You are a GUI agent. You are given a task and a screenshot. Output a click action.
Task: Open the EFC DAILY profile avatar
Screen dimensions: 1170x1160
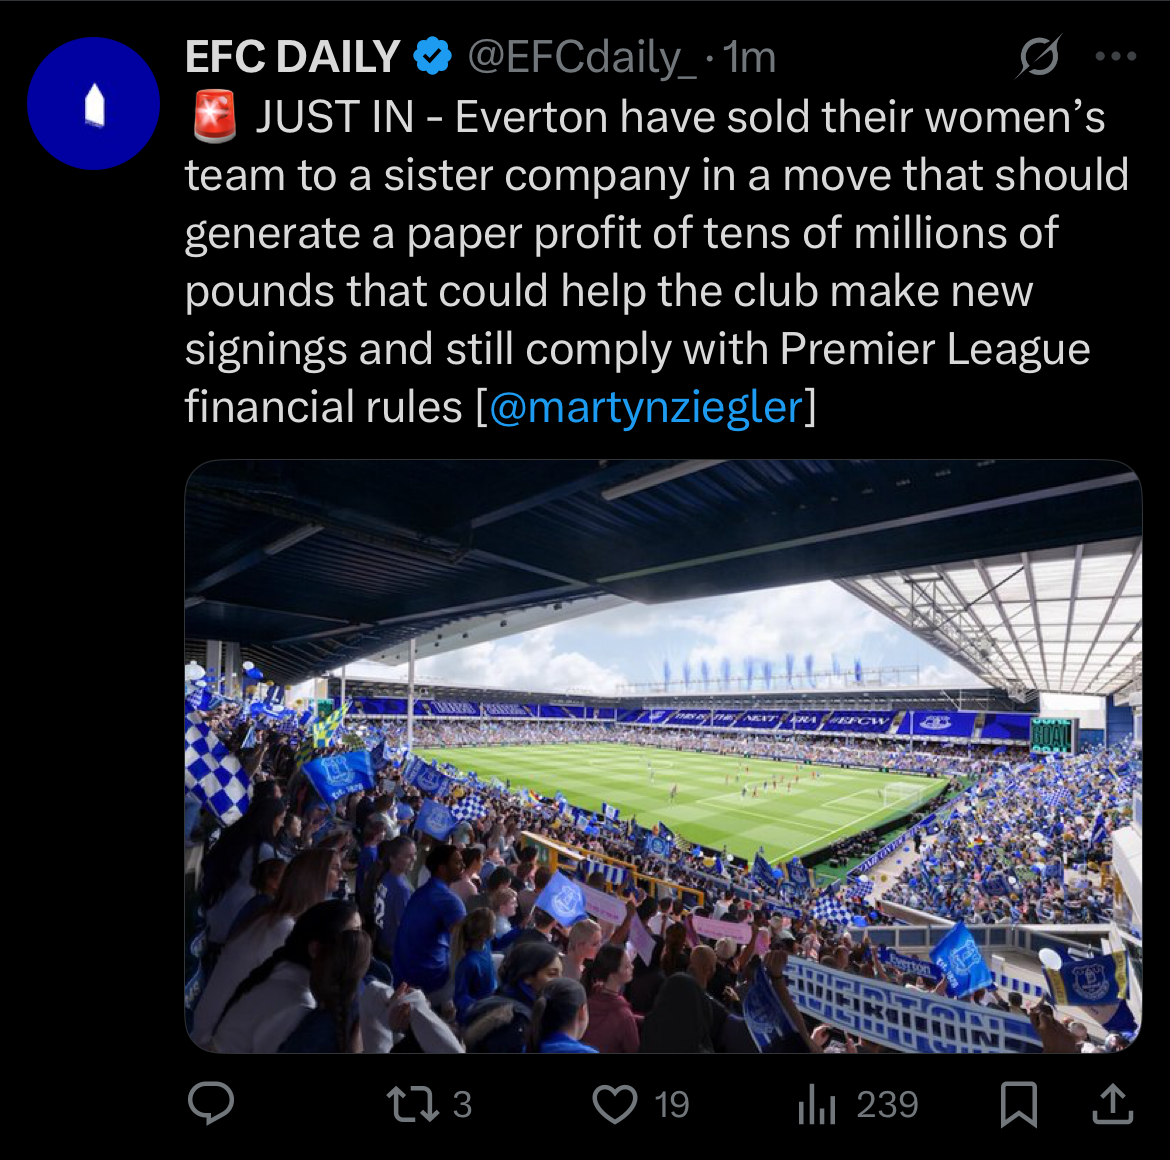93,104
